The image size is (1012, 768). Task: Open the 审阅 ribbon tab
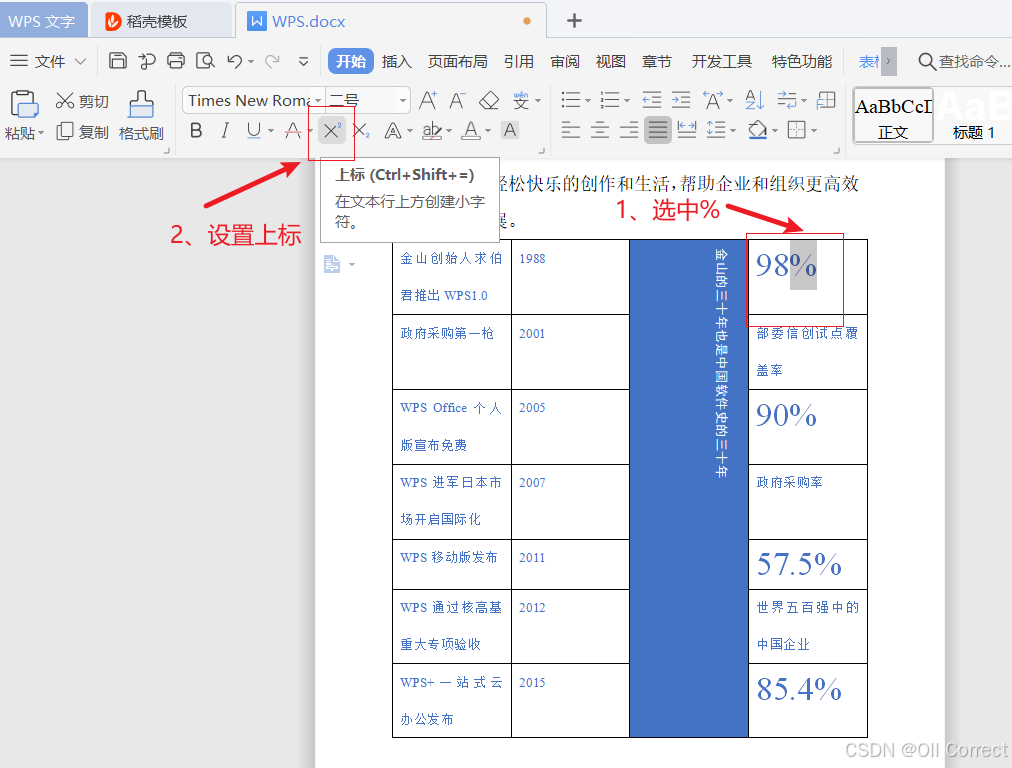pyautogui.click(x=565, y=61)
